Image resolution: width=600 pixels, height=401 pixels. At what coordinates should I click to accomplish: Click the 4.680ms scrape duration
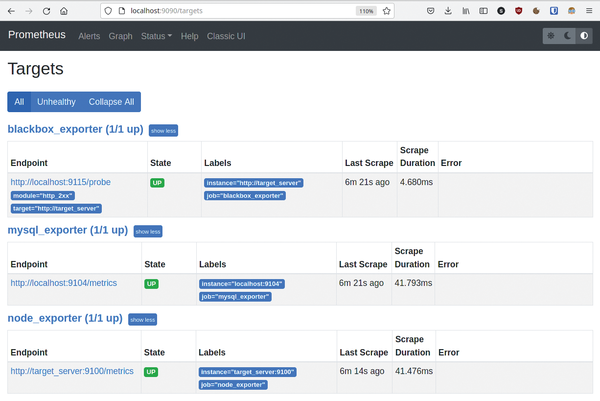(x=416, y=182)
